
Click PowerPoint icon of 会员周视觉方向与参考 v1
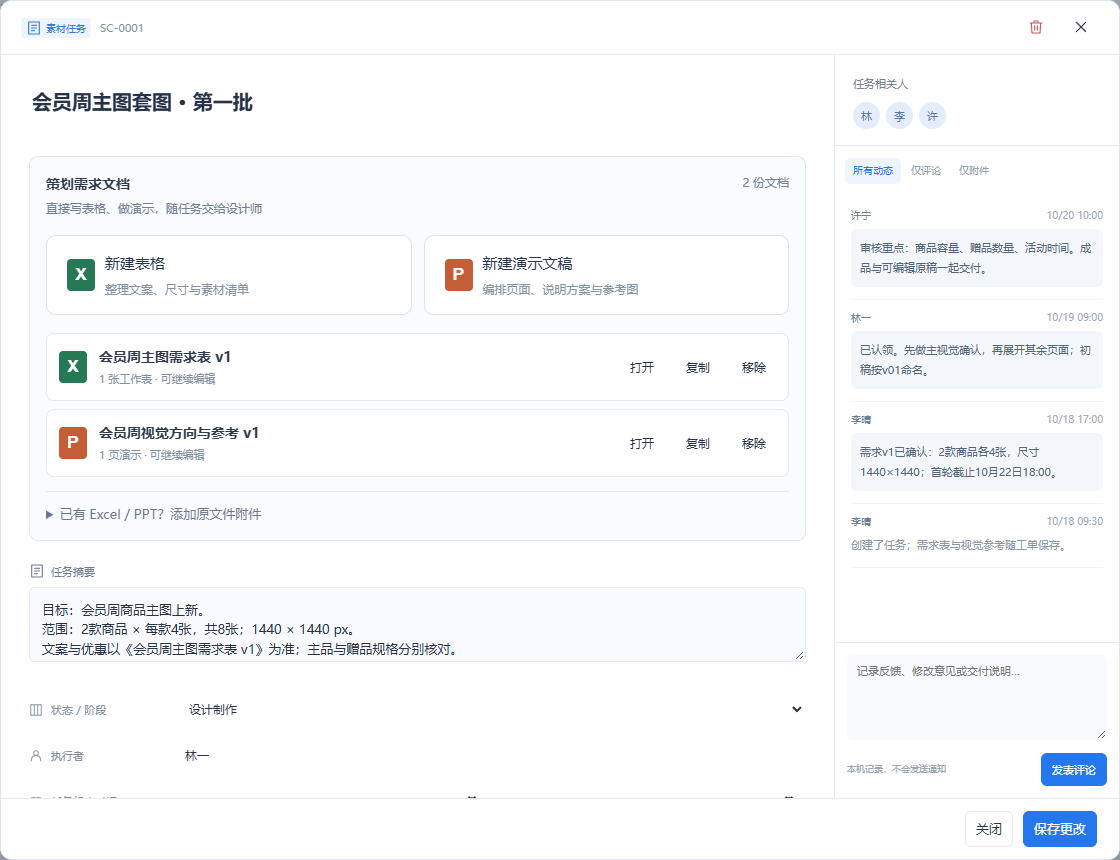(73, 442)
